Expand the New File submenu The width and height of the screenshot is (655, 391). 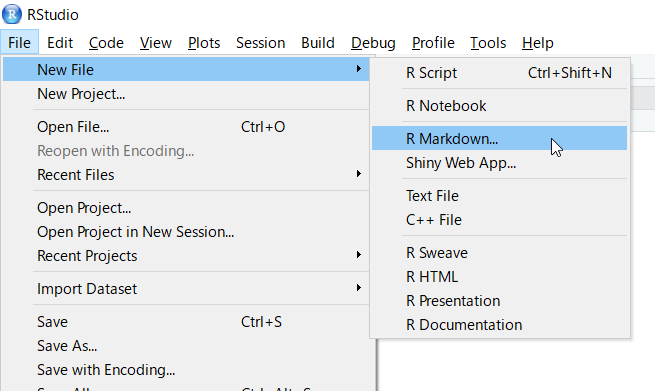click(x=186, y=69)
